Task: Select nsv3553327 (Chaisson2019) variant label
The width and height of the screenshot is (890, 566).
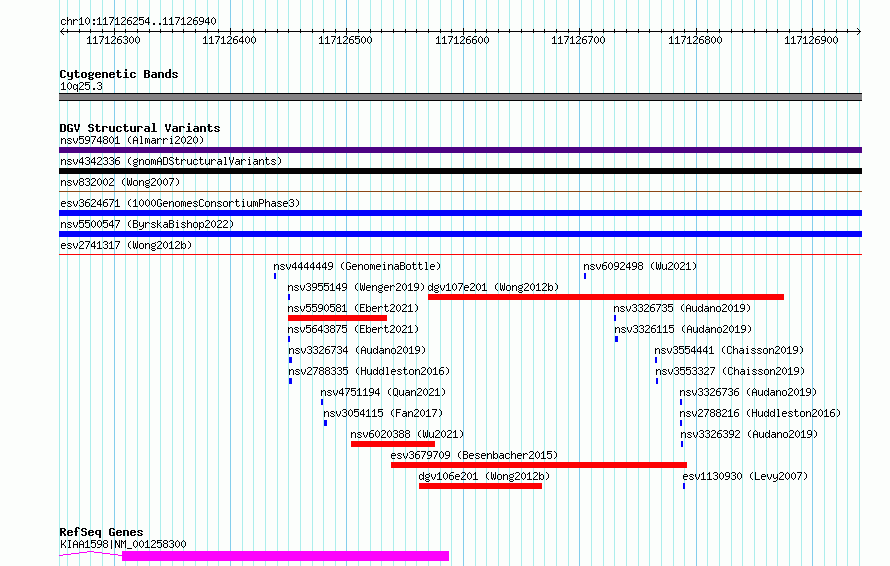Action: [x=731, y=371]
